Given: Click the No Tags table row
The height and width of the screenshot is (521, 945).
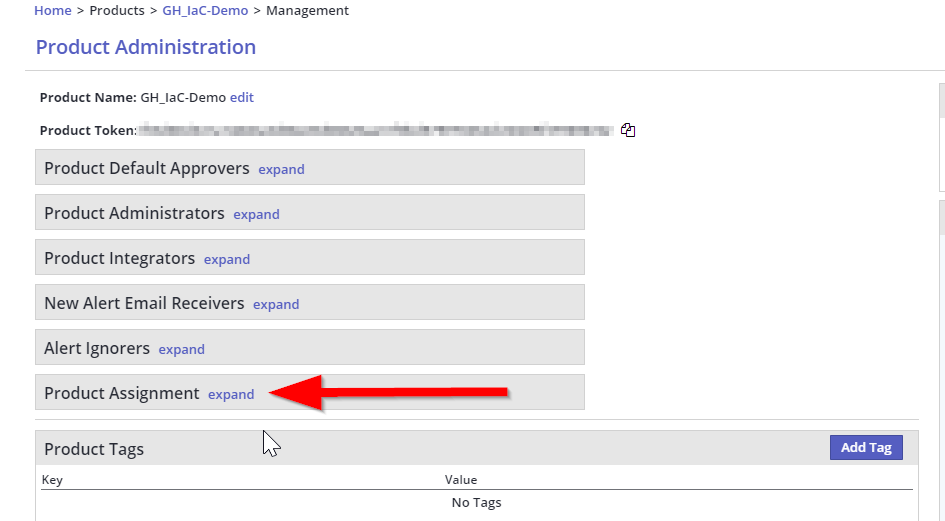Looking at the screenshot, I should 476,502.
